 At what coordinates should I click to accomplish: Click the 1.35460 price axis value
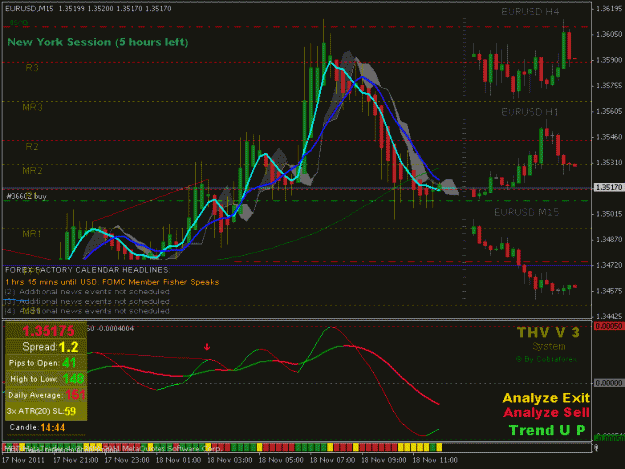609,137
